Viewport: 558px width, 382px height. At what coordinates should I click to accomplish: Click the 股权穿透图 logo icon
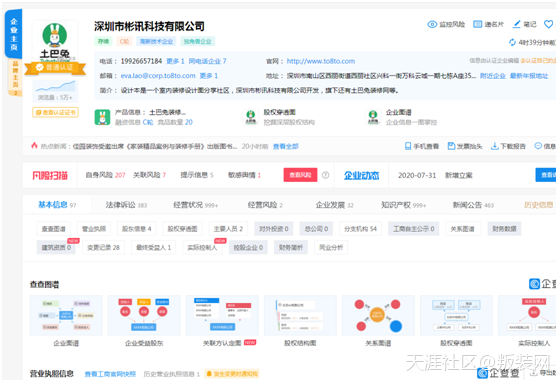(x=251, y=117)
